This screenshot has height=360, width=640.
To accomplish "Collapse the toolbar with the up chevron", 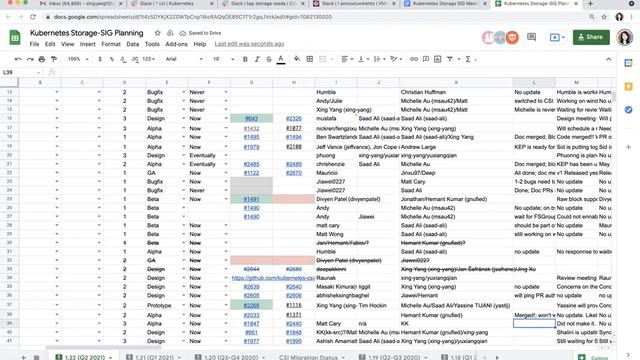I will click(609, 59).
